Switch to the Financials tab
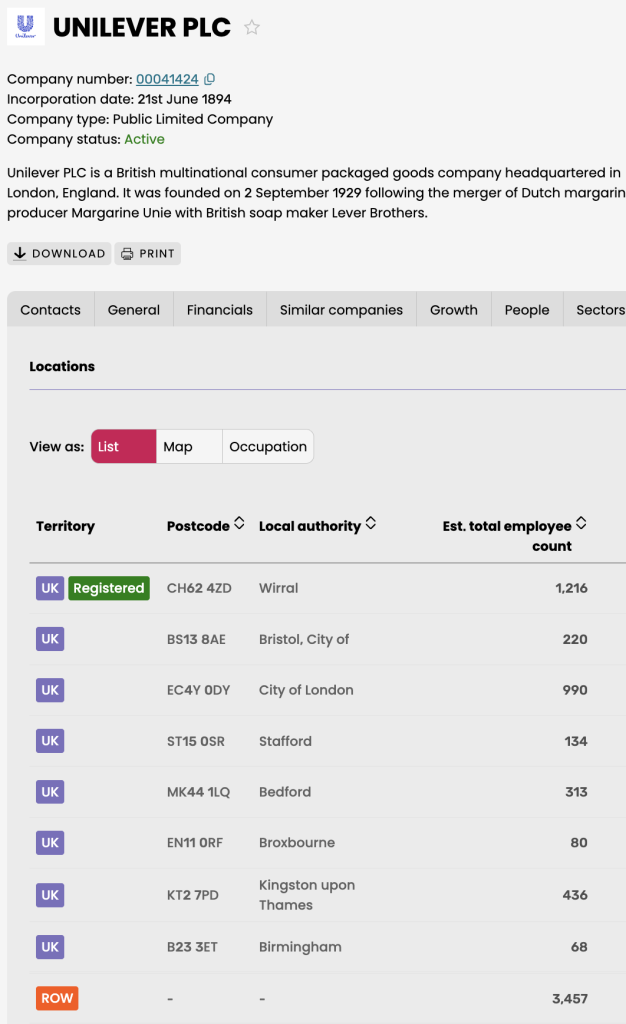 coord(219,310)
